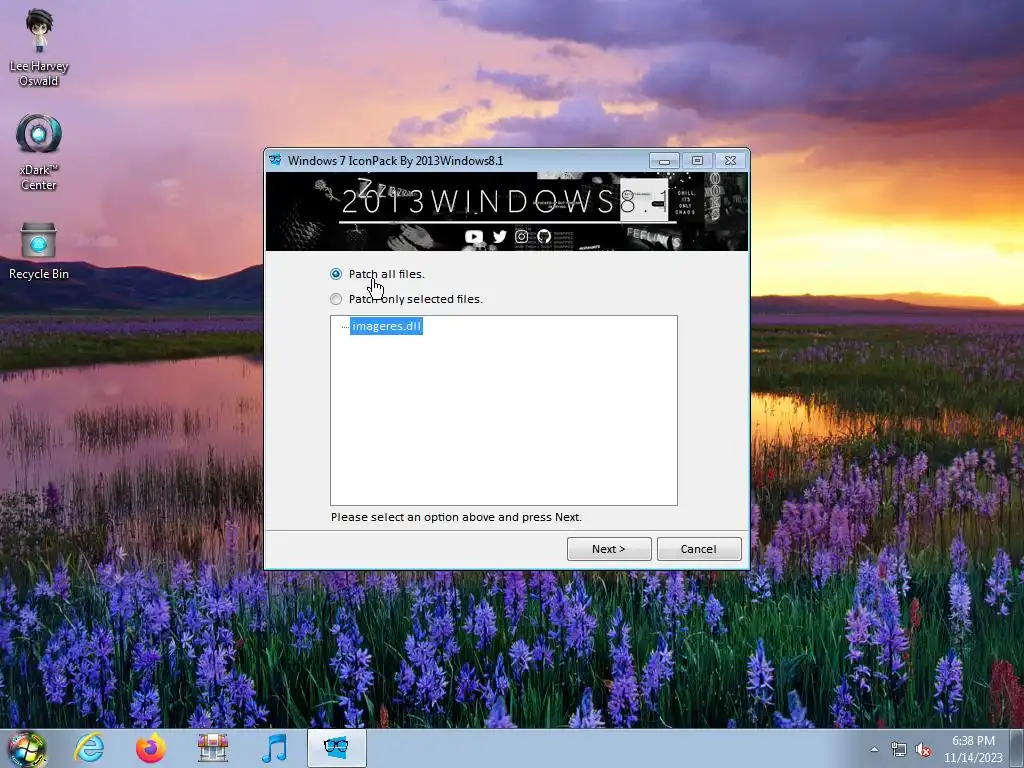
Task: Open the Windows Start orb
Action: coord(26,749)
